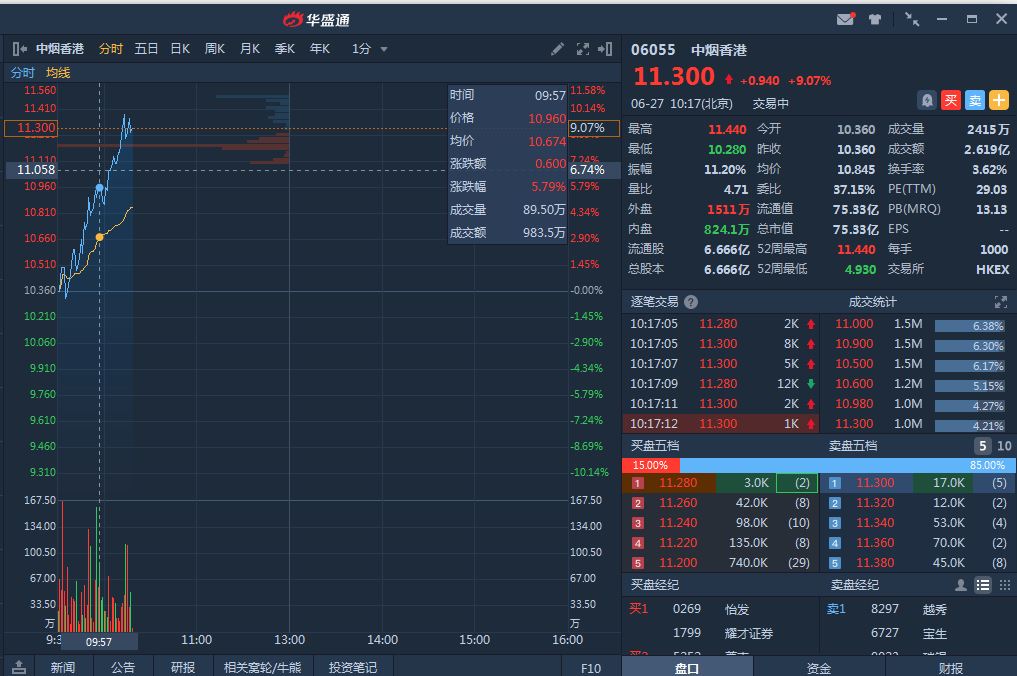Click the 09:57 time marker on axis
Image resolution: width=1017 pixels, height=676 pixels.
pos(99,642)
